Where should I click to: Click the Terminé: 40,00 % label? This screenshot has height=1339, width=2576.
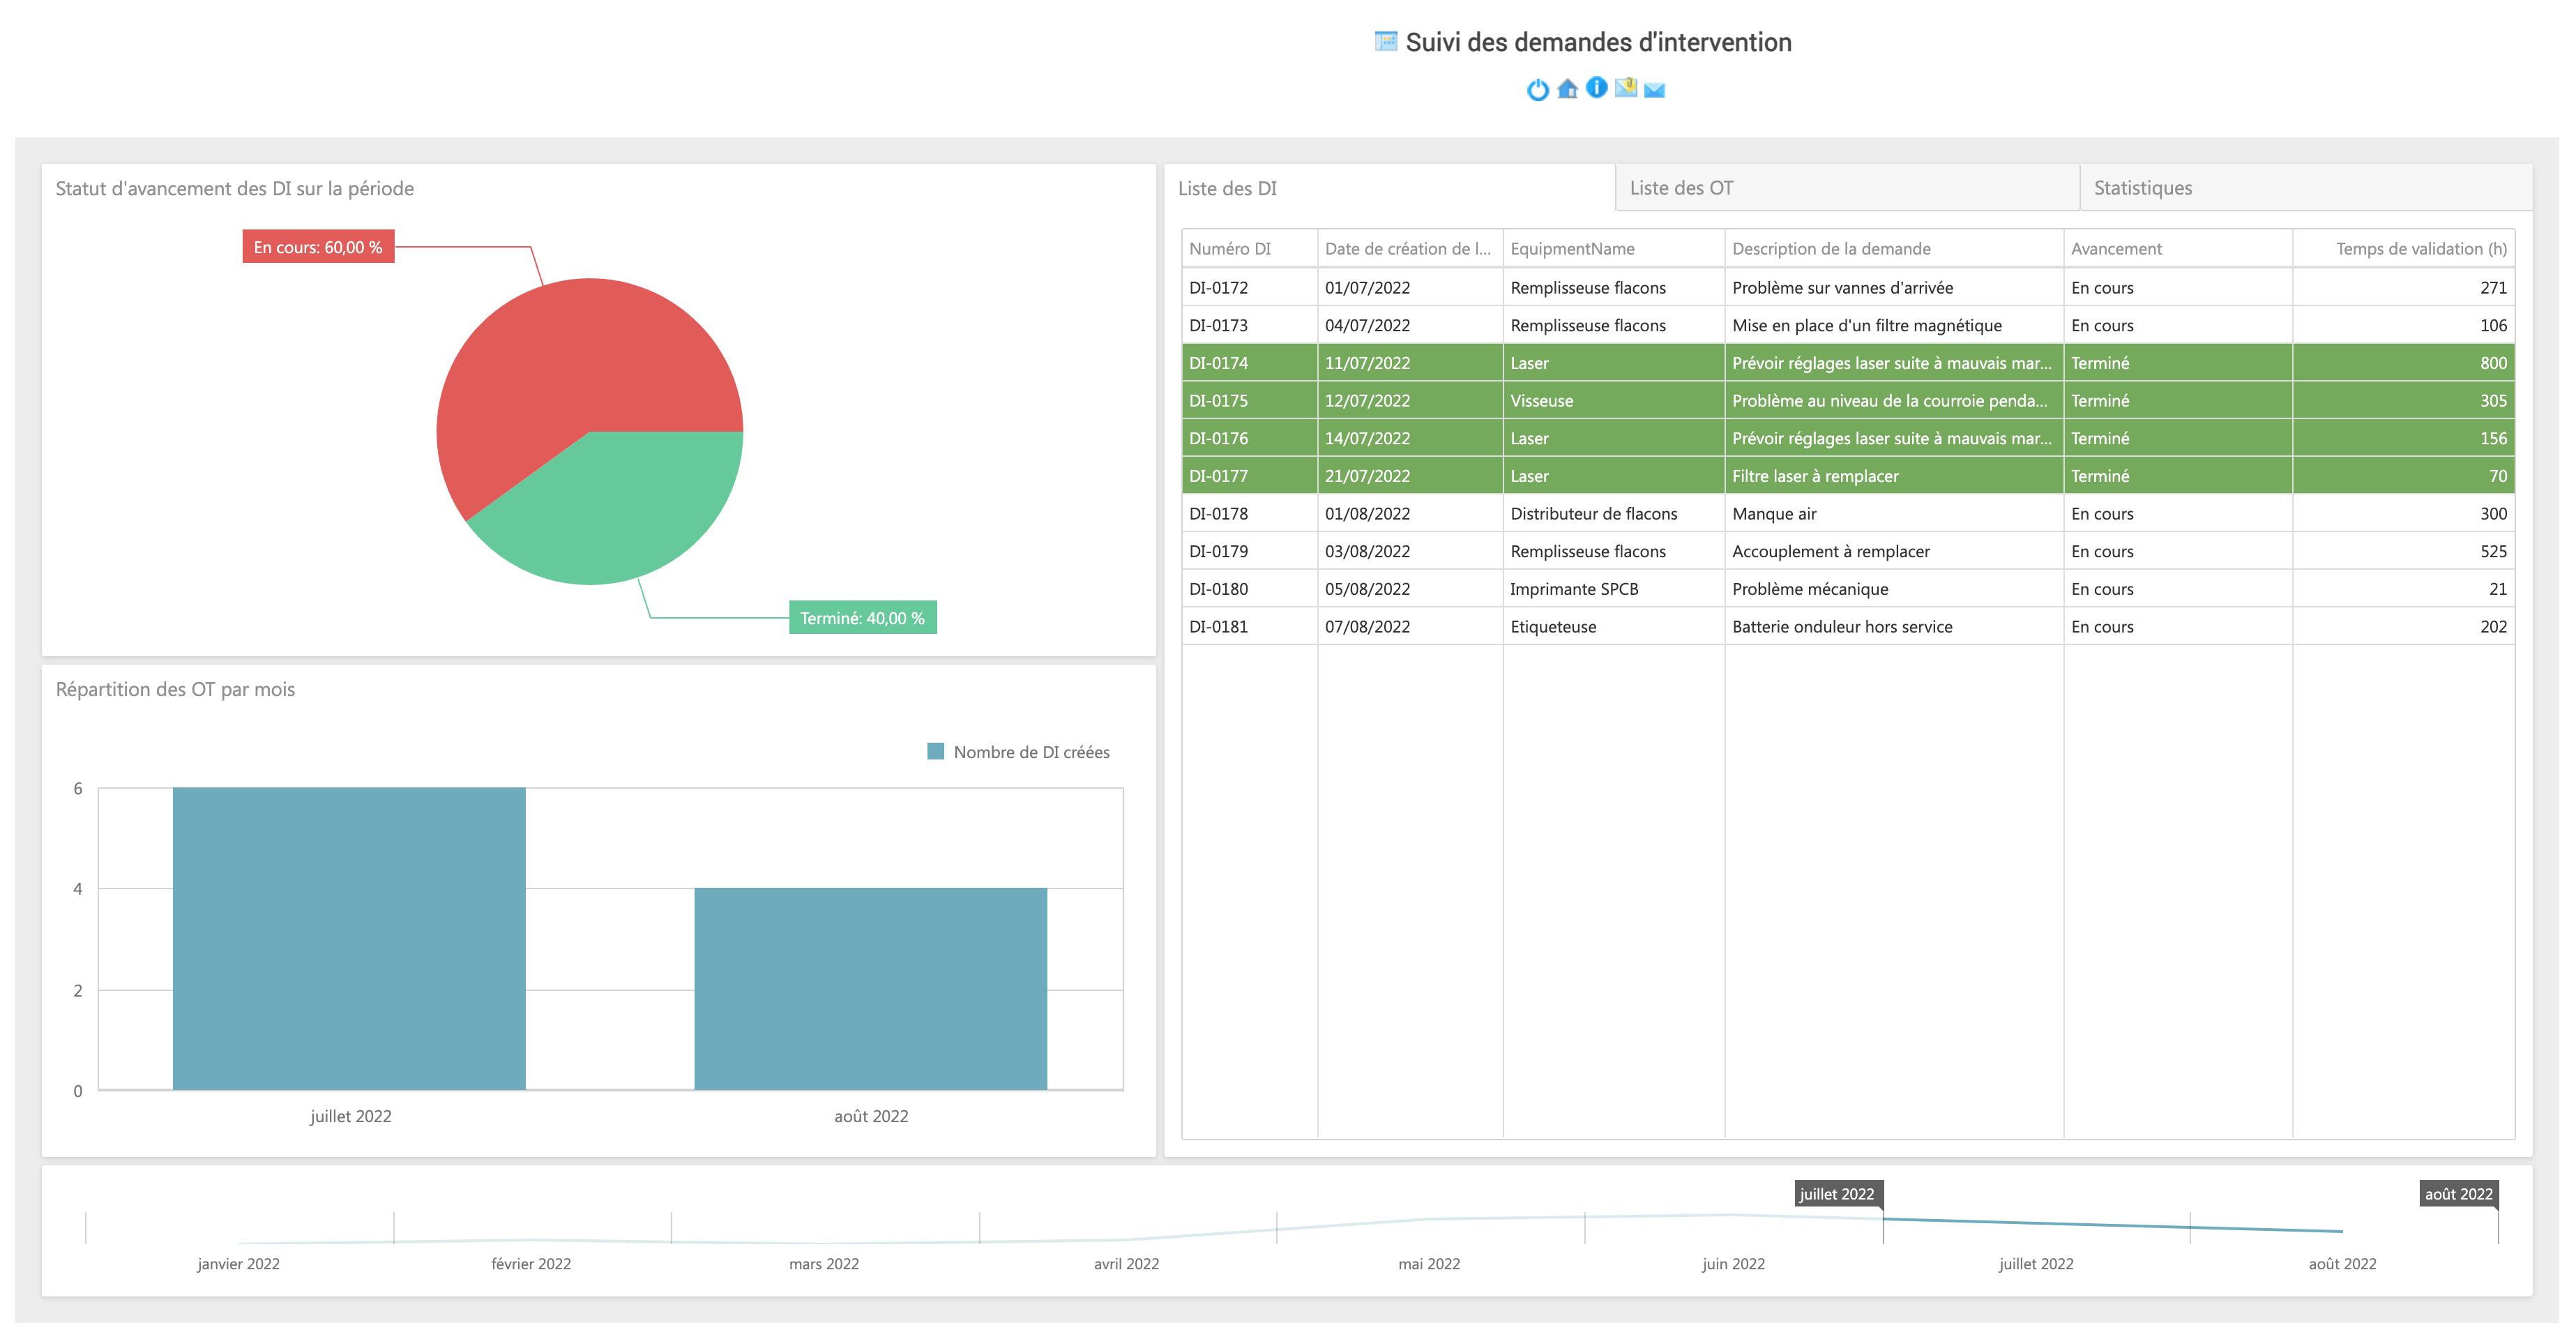pos(862,618)
